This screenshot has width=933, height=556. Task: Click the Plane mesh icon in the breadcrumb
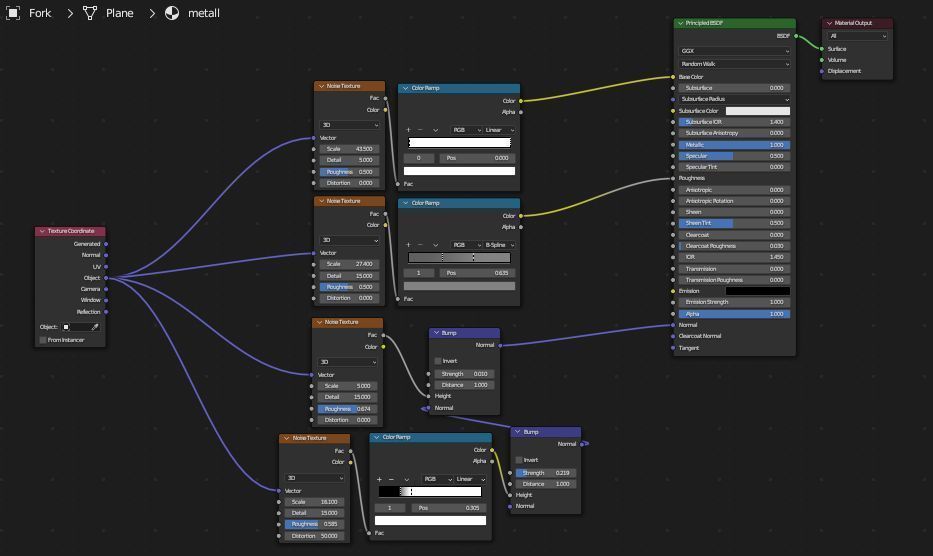[90, 13]
